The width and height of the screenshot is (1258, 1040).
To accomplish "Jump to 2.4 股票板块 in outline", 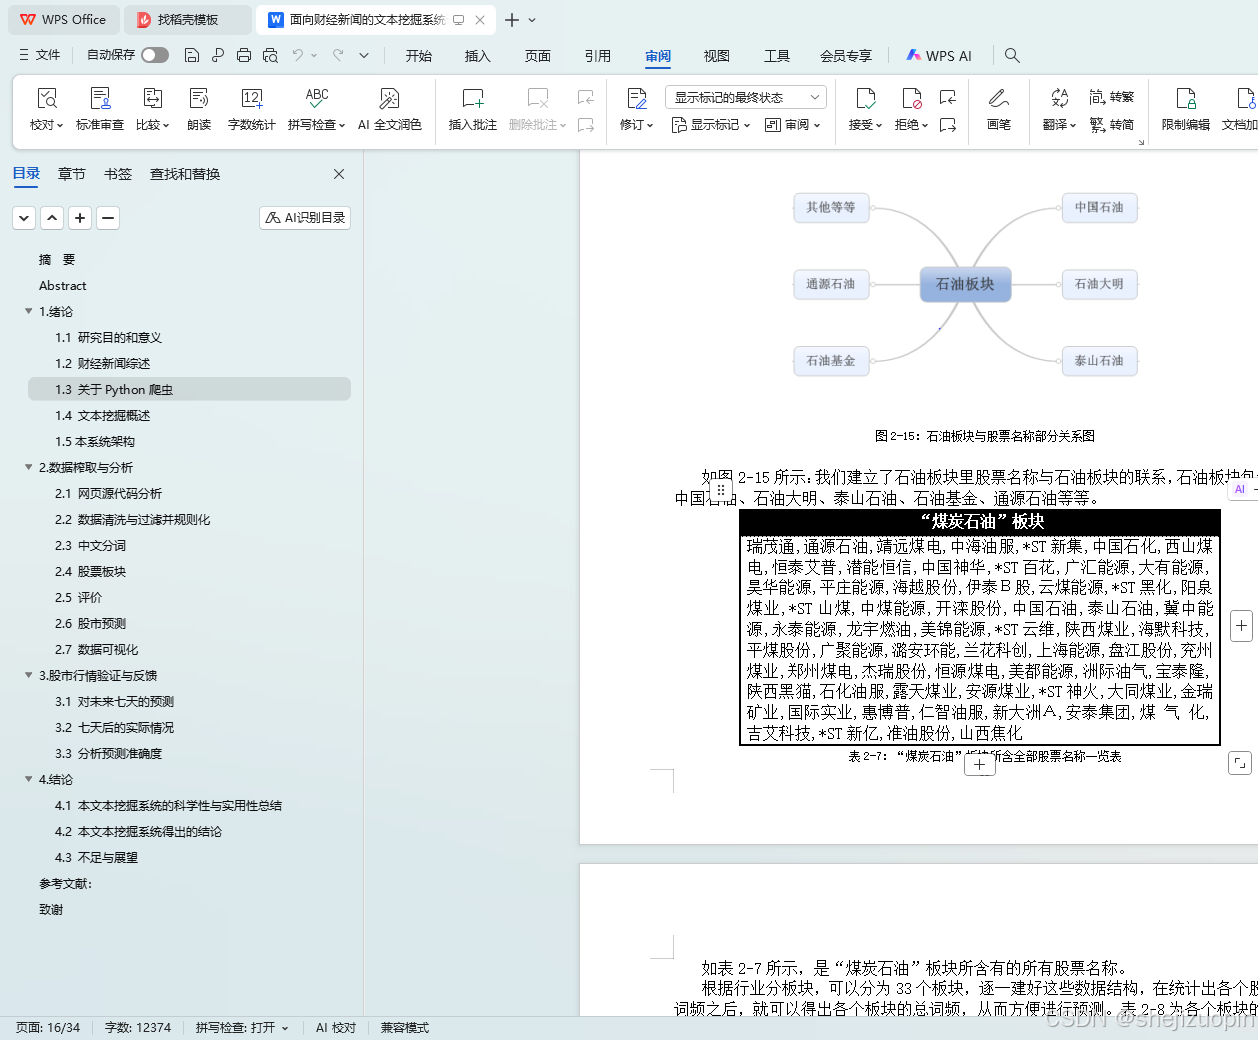I will click(90, 571).
